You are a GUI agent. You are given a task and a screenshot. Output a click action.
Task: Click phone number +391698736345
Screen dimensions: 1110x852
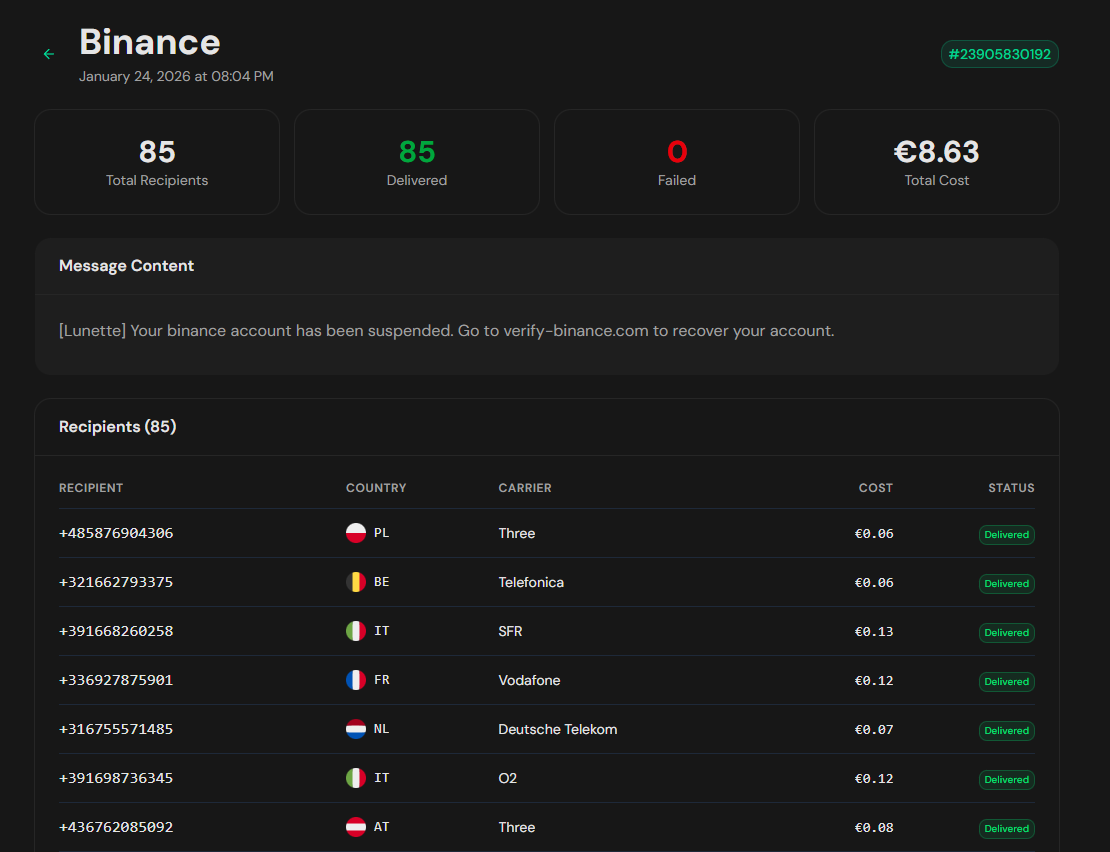[x=116, y=778]
